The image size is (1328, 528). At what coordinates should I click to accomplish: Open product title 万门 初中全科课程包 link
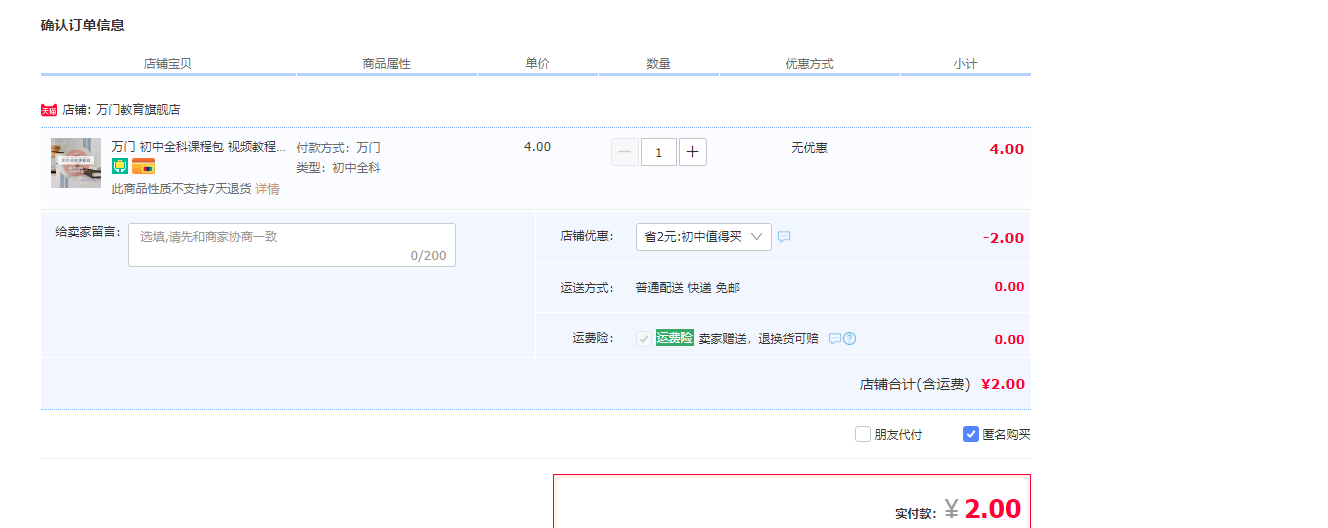coord(199,147)
